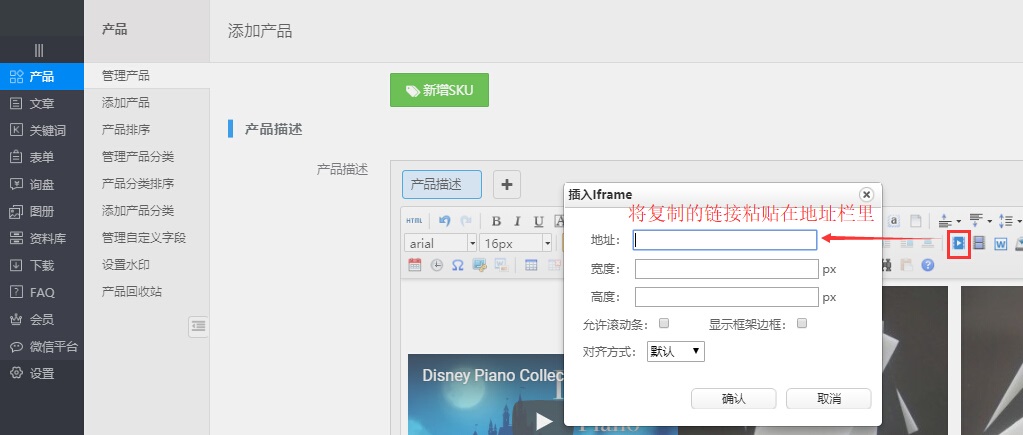Insert date using the calendar icon
Viewport: 1023px width, 435px height.
(415, 265)
